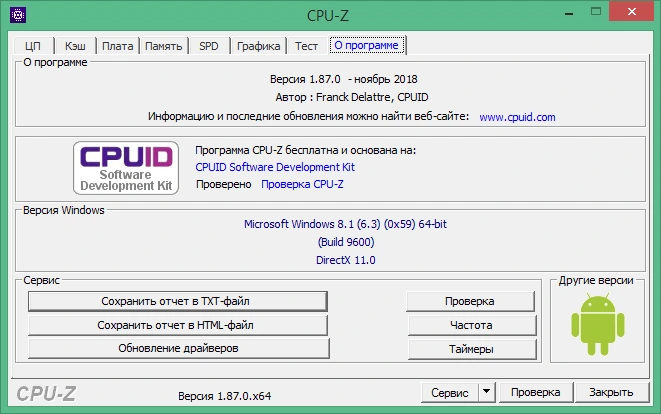Click the Версия 1.87.0 - ноябрь 2018 text
The image size is (661, 414).
pos(344,79)
